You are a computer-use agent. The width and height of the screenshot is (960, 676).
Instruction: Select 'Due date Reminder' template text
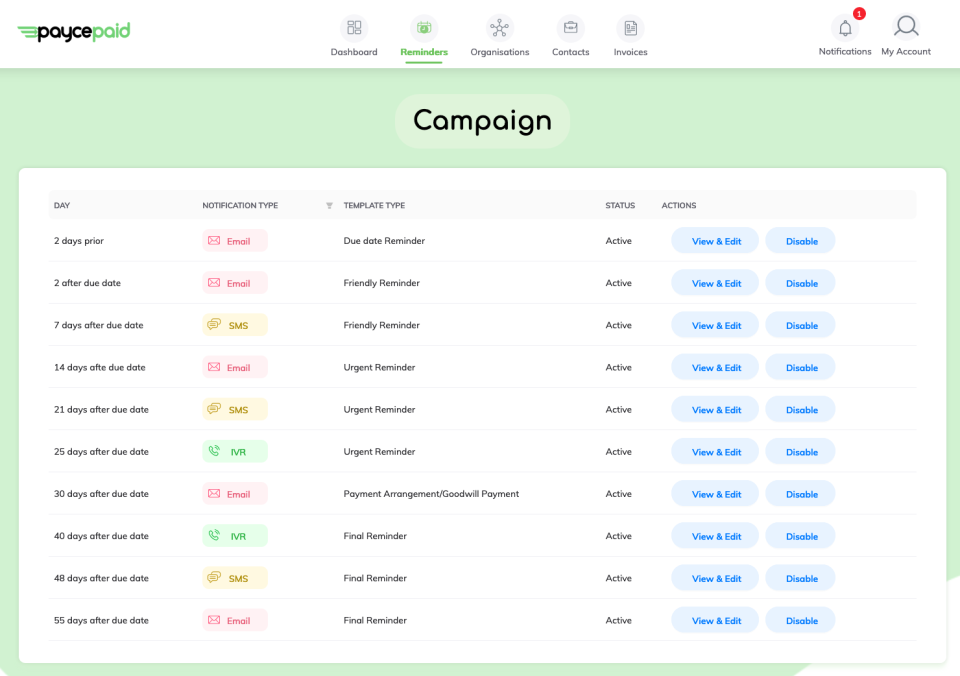[384, 241]
